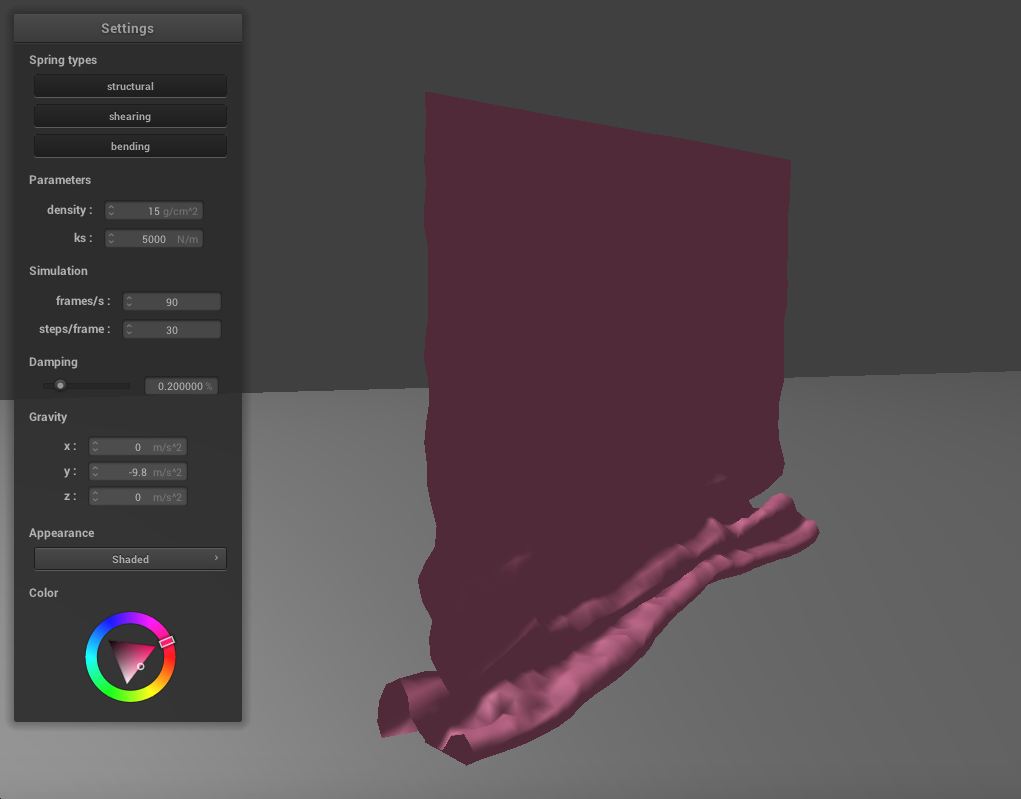Viewport: 1021px width, 799px height.
Task: Click the gravity y stepper arrows
Action: point(95,472)
